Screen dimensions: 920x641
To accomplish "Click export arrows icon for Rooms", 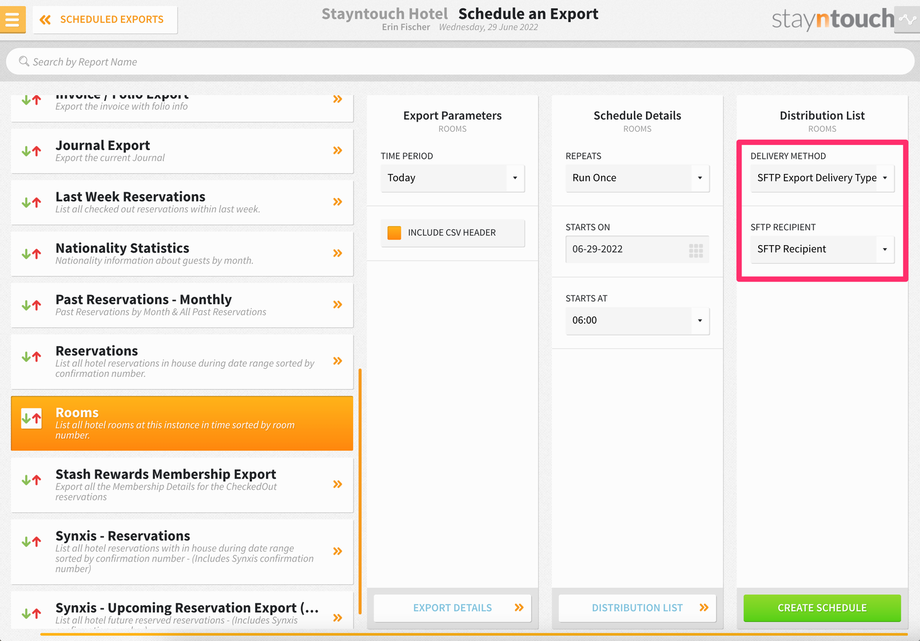I will pos(32,419).
